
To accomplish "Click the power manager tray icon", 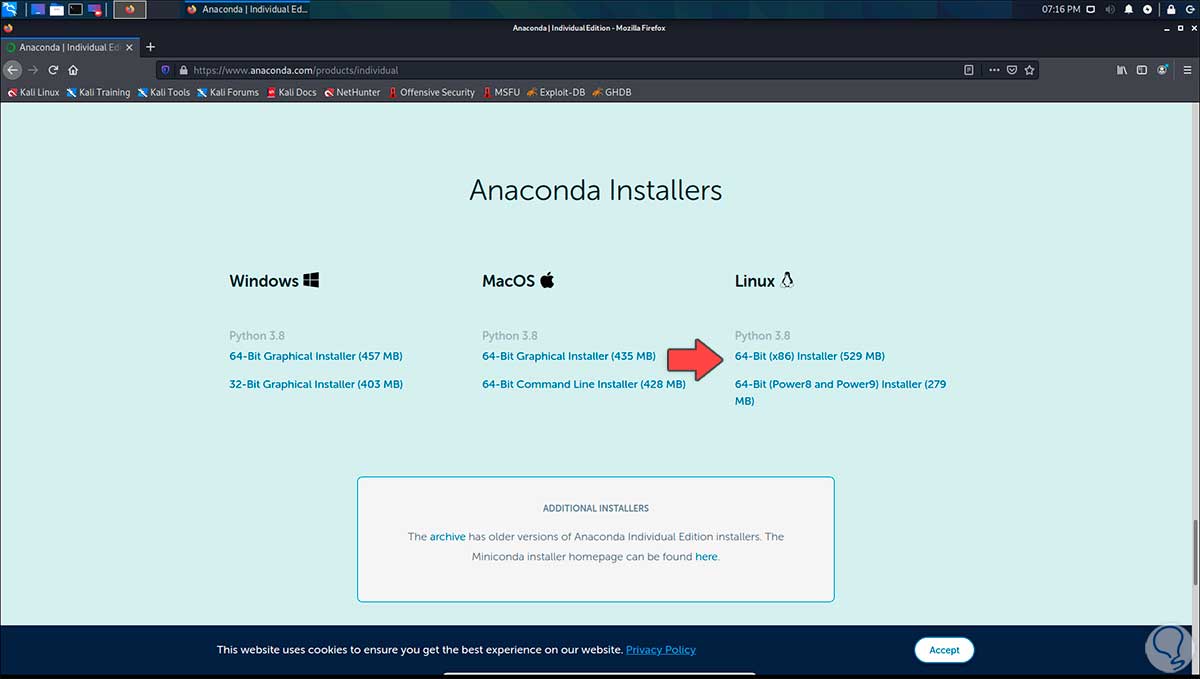I will pos(1147,9).
